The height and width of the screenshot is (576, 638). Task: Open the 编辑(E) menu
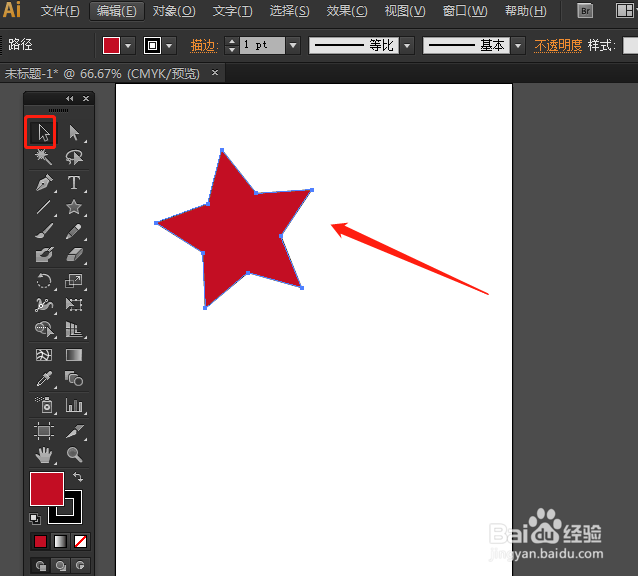tap(117, 11)
